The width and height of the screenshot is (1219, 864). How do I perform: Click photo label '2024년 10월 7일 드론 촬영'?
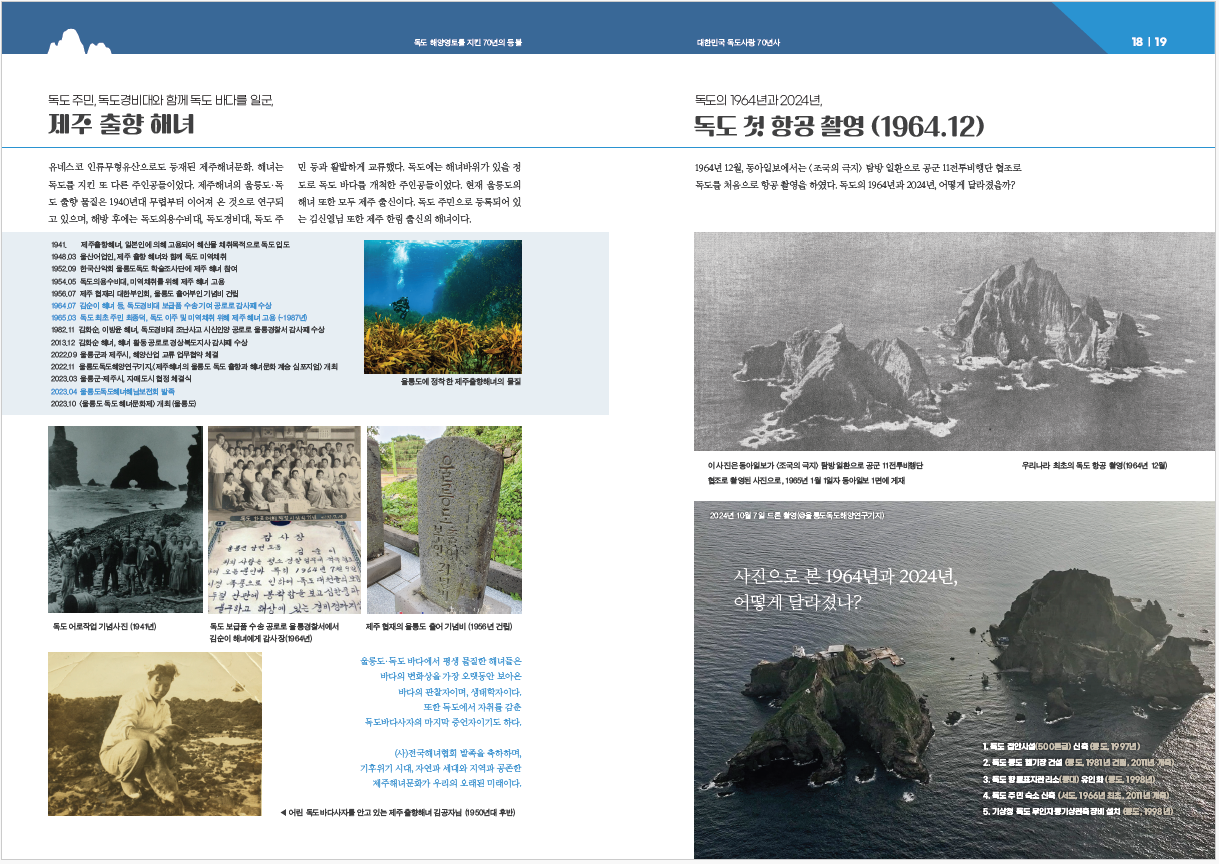click(755, 516)
